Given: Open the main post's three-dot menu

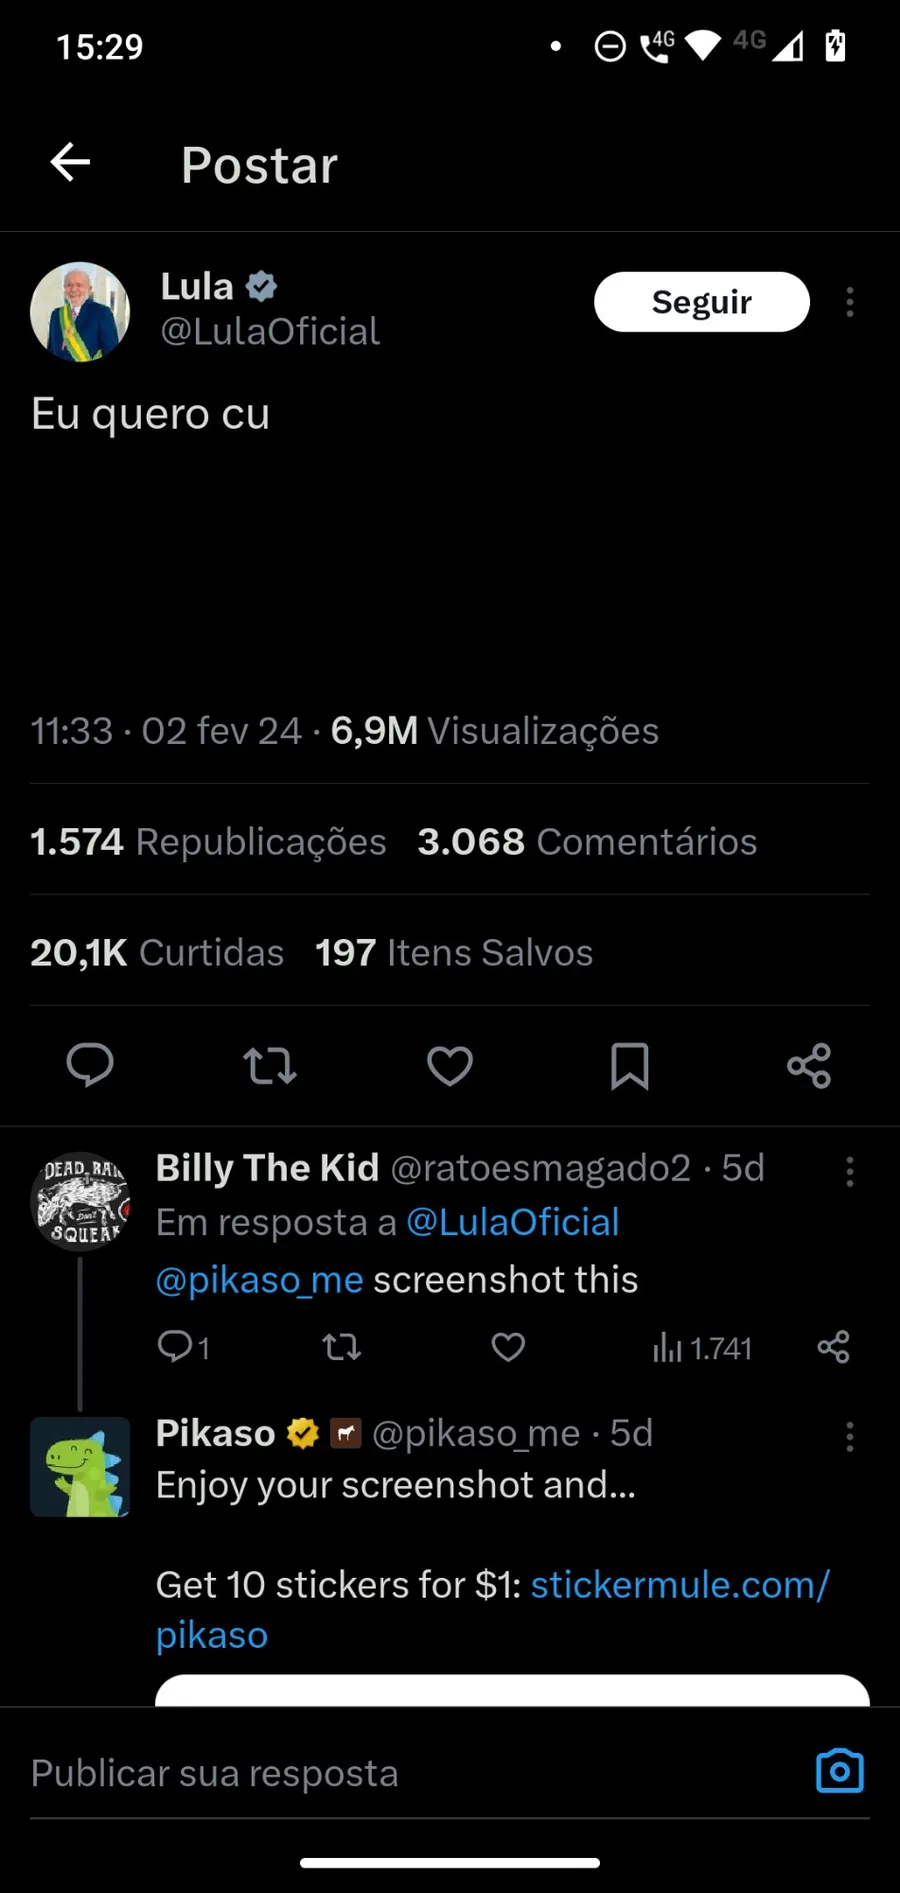Looking at the screenshot, I should tap(850, 302).
